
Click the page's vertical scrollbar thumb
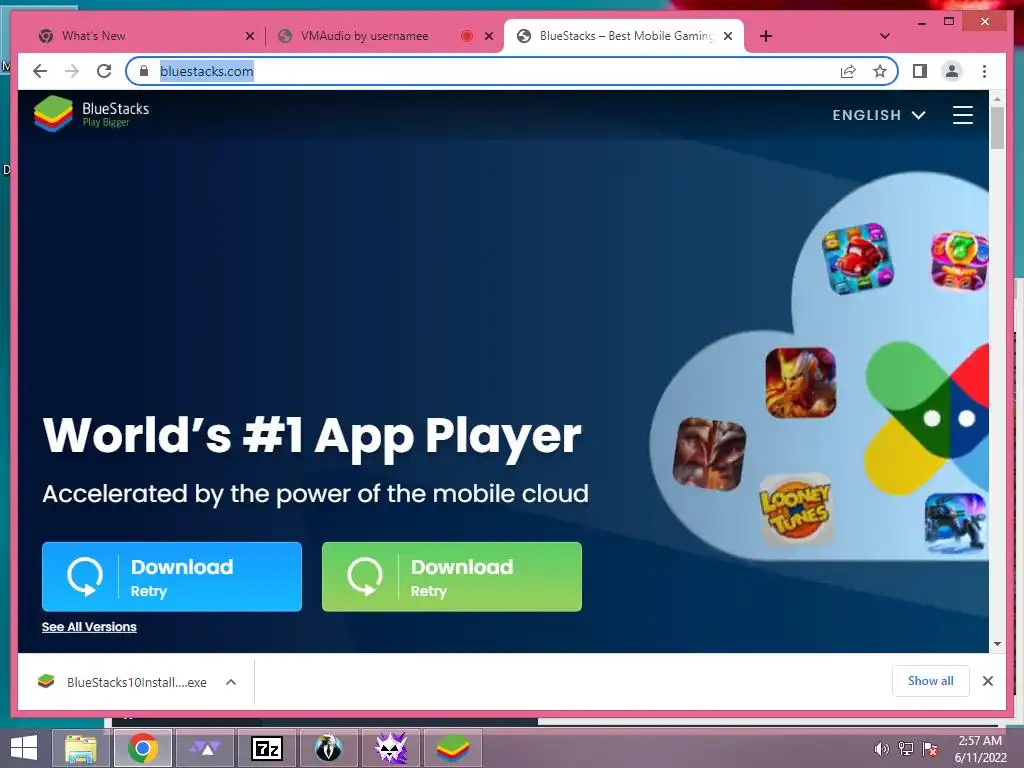click(997, 128)
